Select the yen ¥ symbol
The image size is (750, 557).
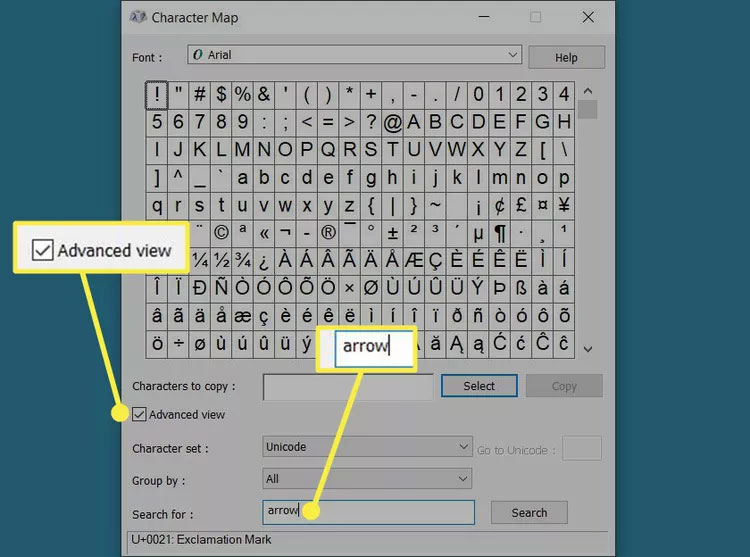(564, 206)
